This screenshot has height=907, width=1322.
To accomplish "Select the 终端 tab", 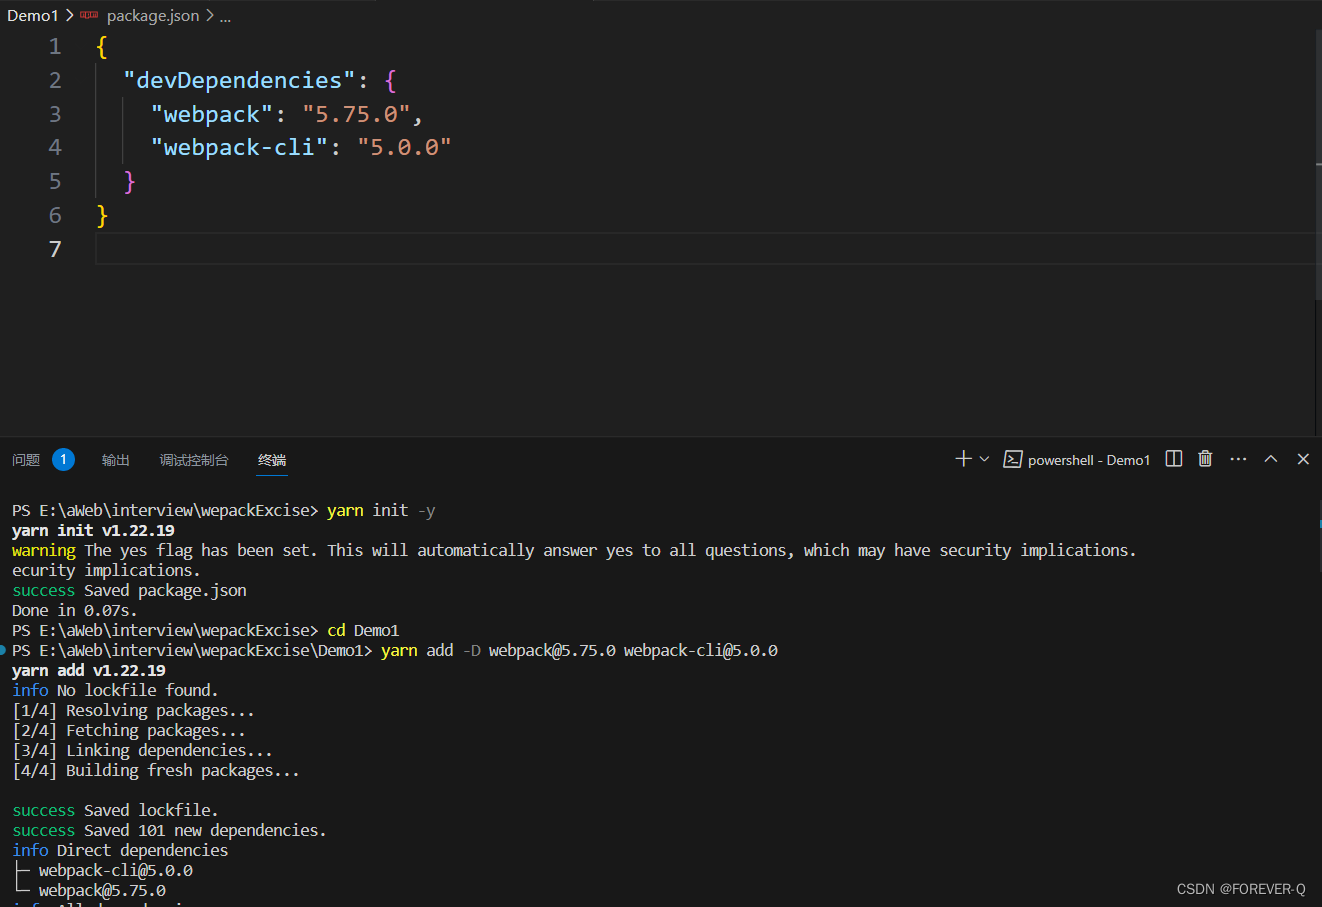I will click(272, 460).
